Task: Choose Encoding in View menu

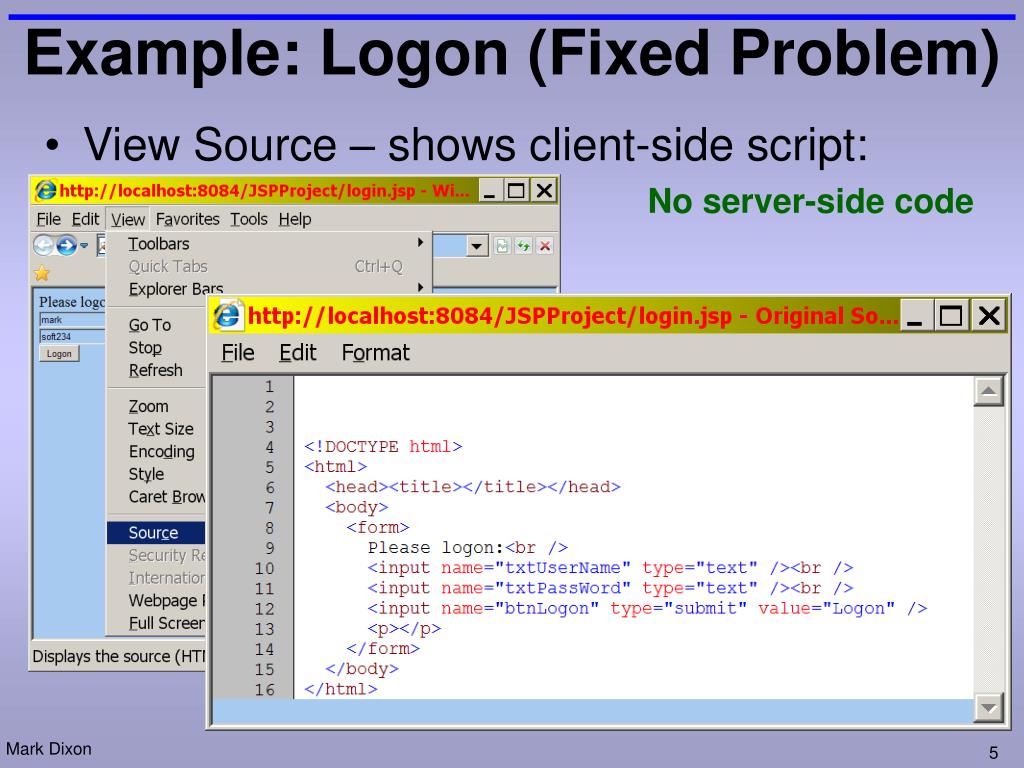Action: coord(157,452)
